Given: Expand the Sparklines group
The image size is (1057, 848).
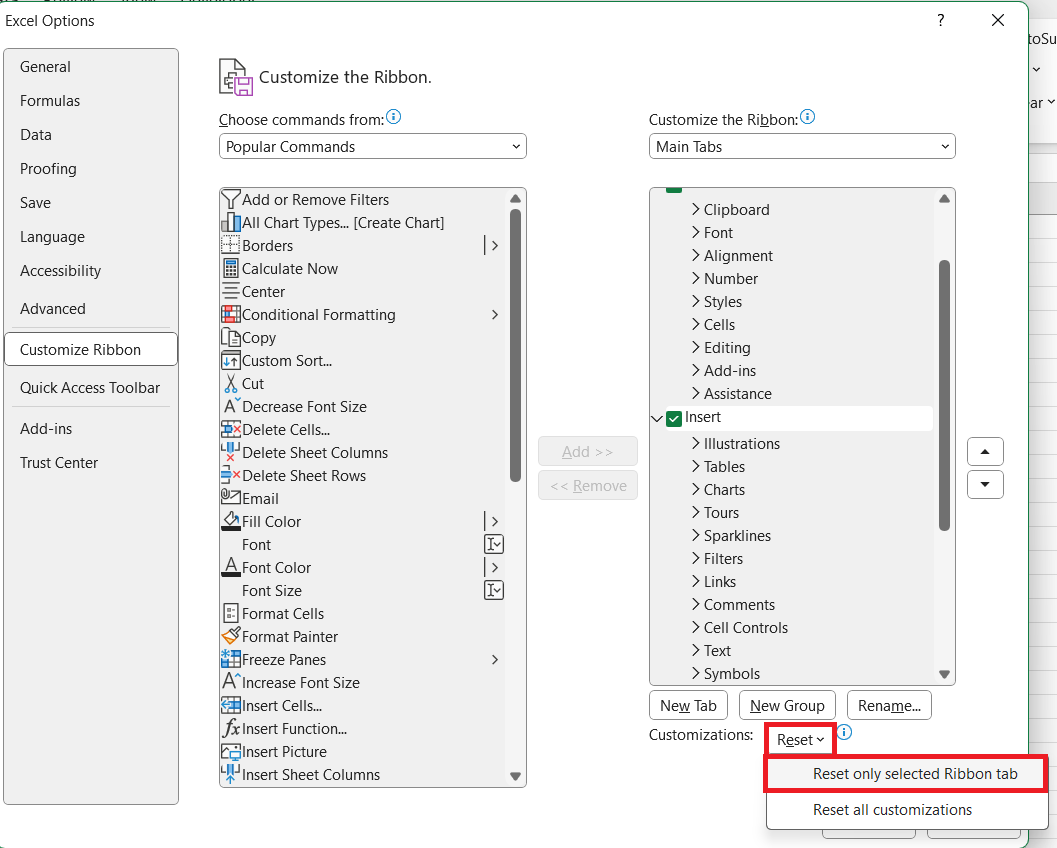Looking at the screenshot, I should coord(696,535).
